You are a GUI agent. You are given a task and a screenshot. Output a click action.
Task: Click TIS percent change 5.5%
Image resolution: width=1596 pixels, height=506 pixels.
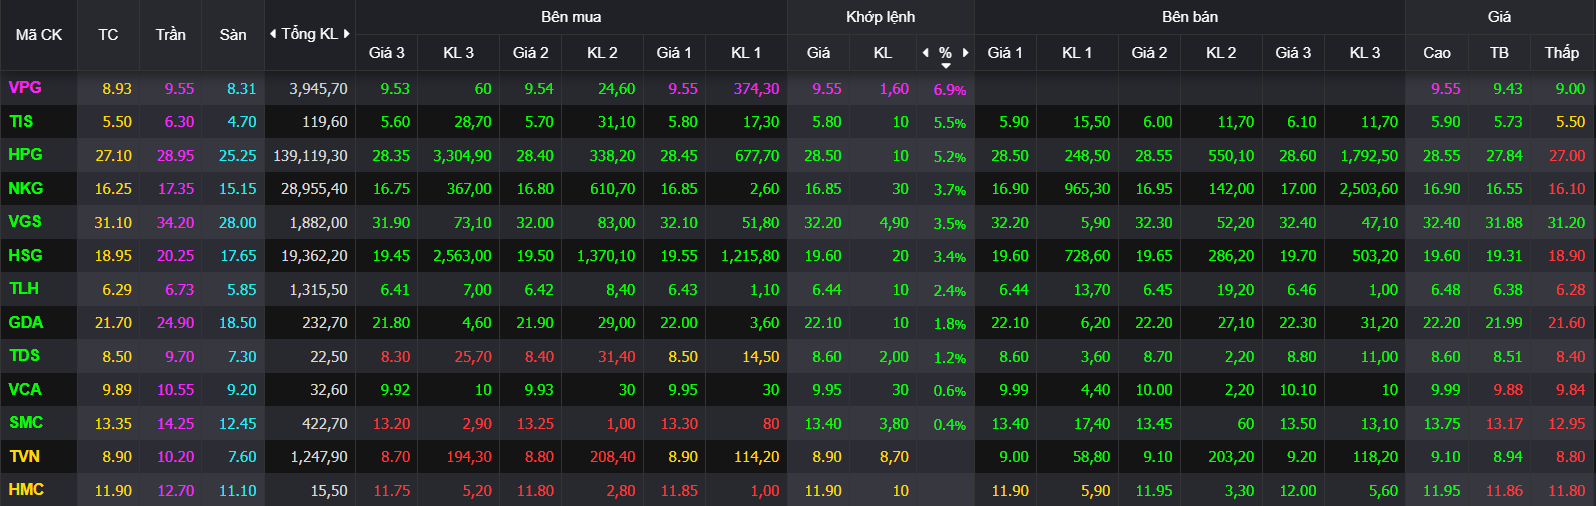[x=950, y=123]
